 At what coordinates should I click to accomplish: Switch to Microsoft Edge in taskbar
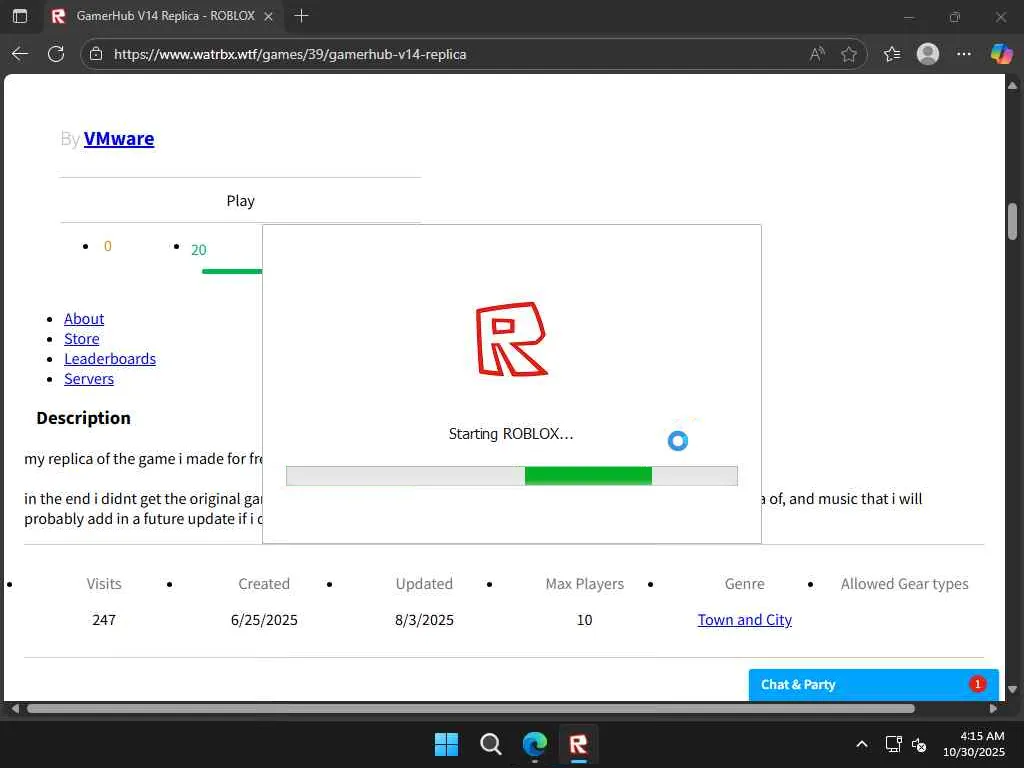pyautogui.click(x=535, y=744)
